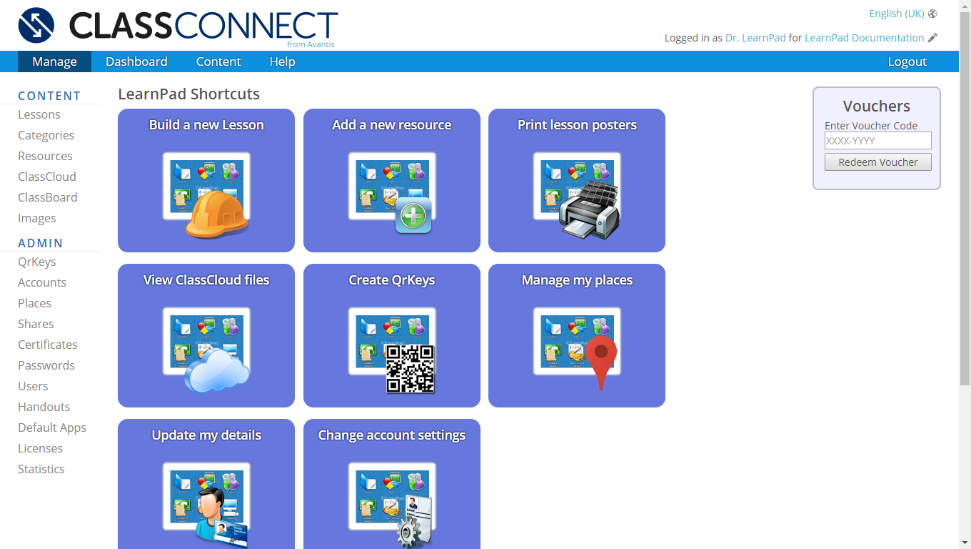This screenshot has height=549, width=971.
Task: Focus the Enter Voucher Code field
Action: coord(878,140)
